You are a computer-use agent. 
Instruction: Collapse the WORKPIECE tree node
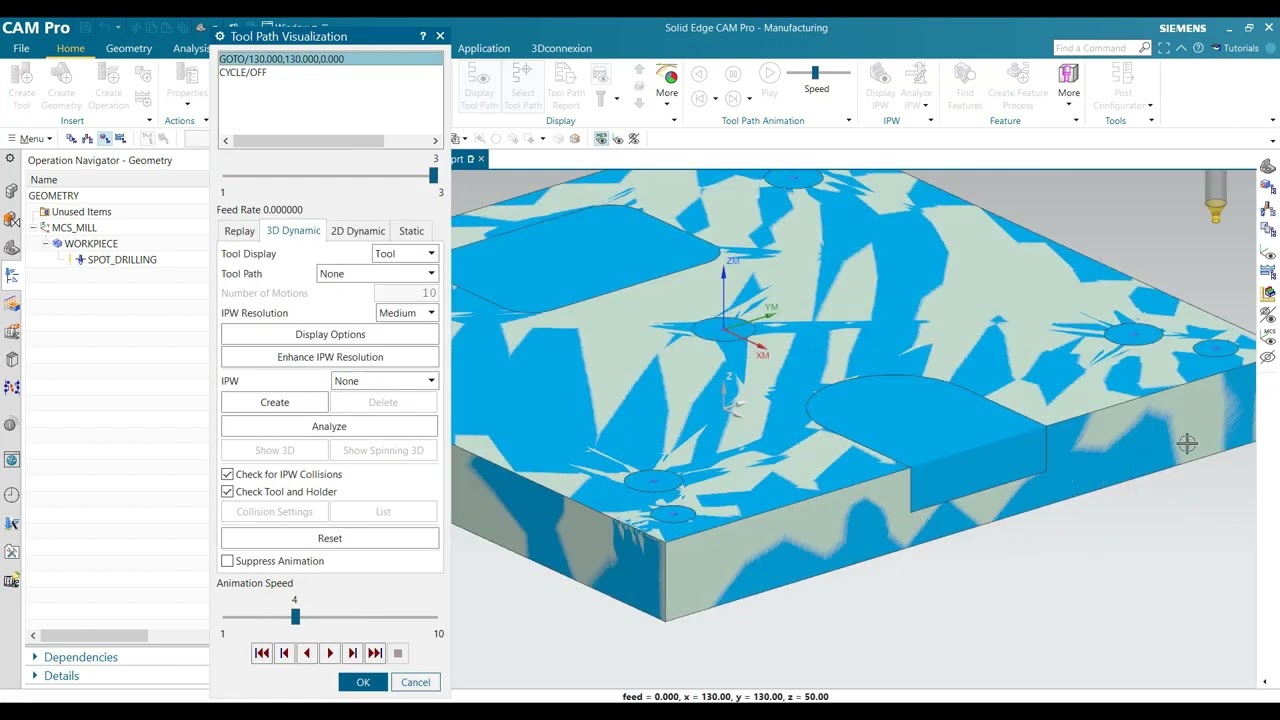[x=46, y=244]
